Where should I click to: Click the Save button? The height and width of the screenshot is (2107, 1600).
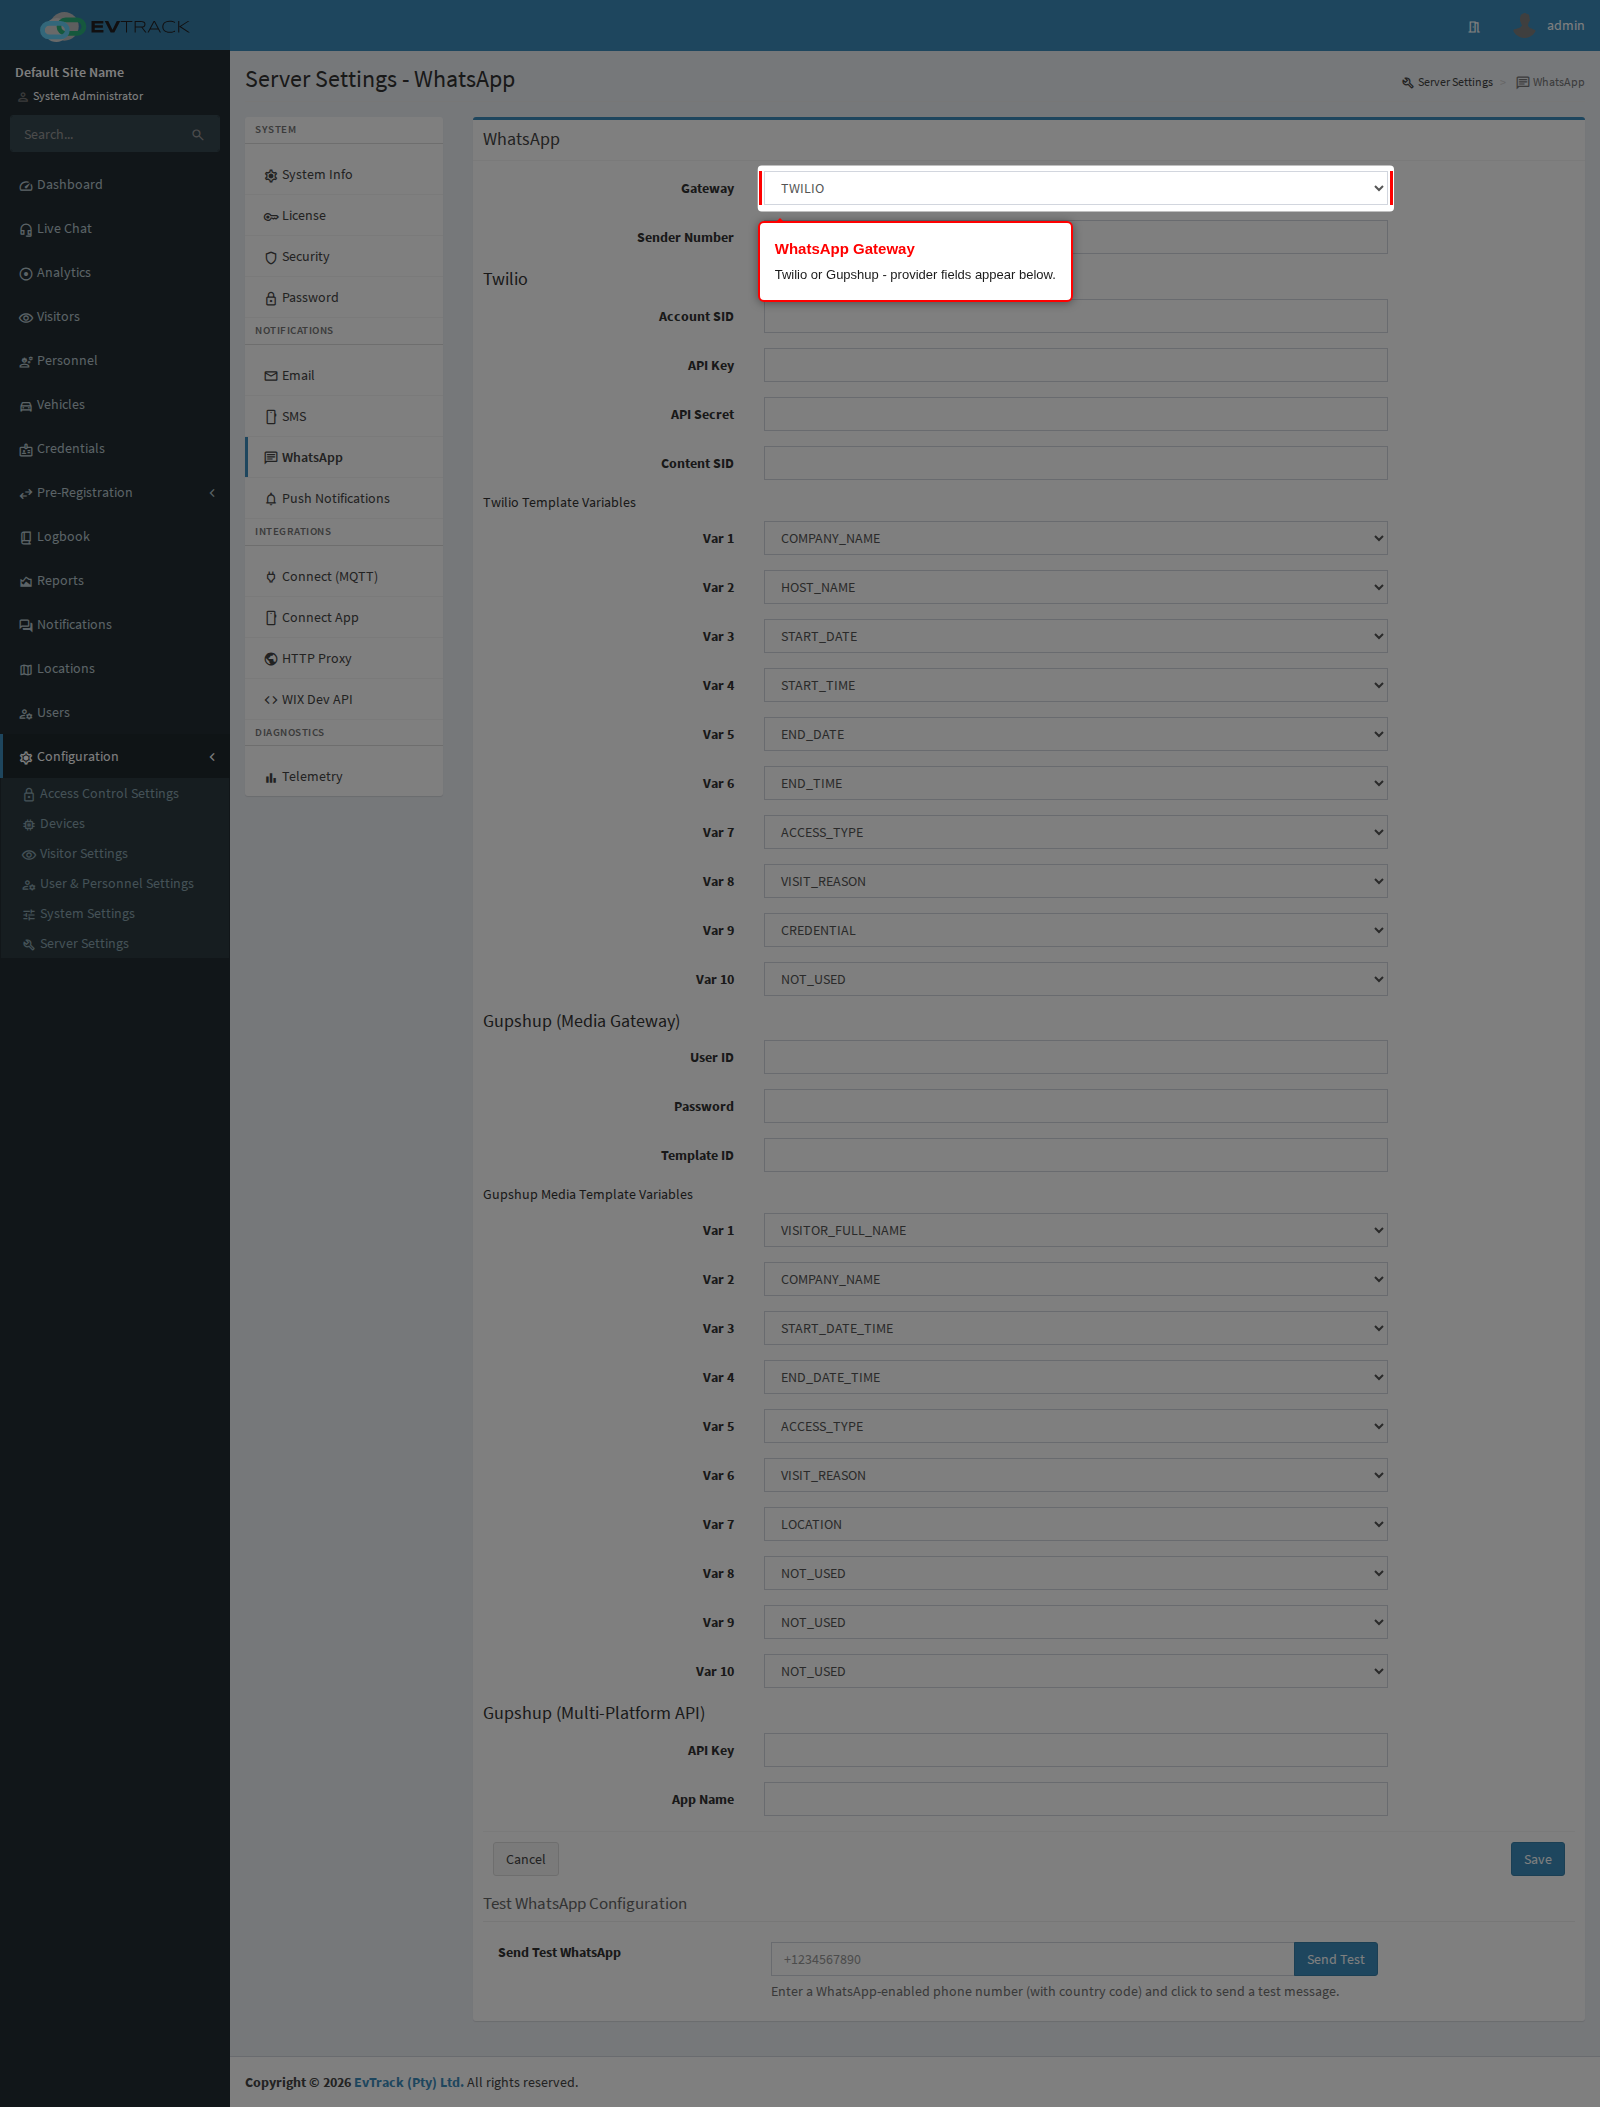(x=1538, y=1859)
